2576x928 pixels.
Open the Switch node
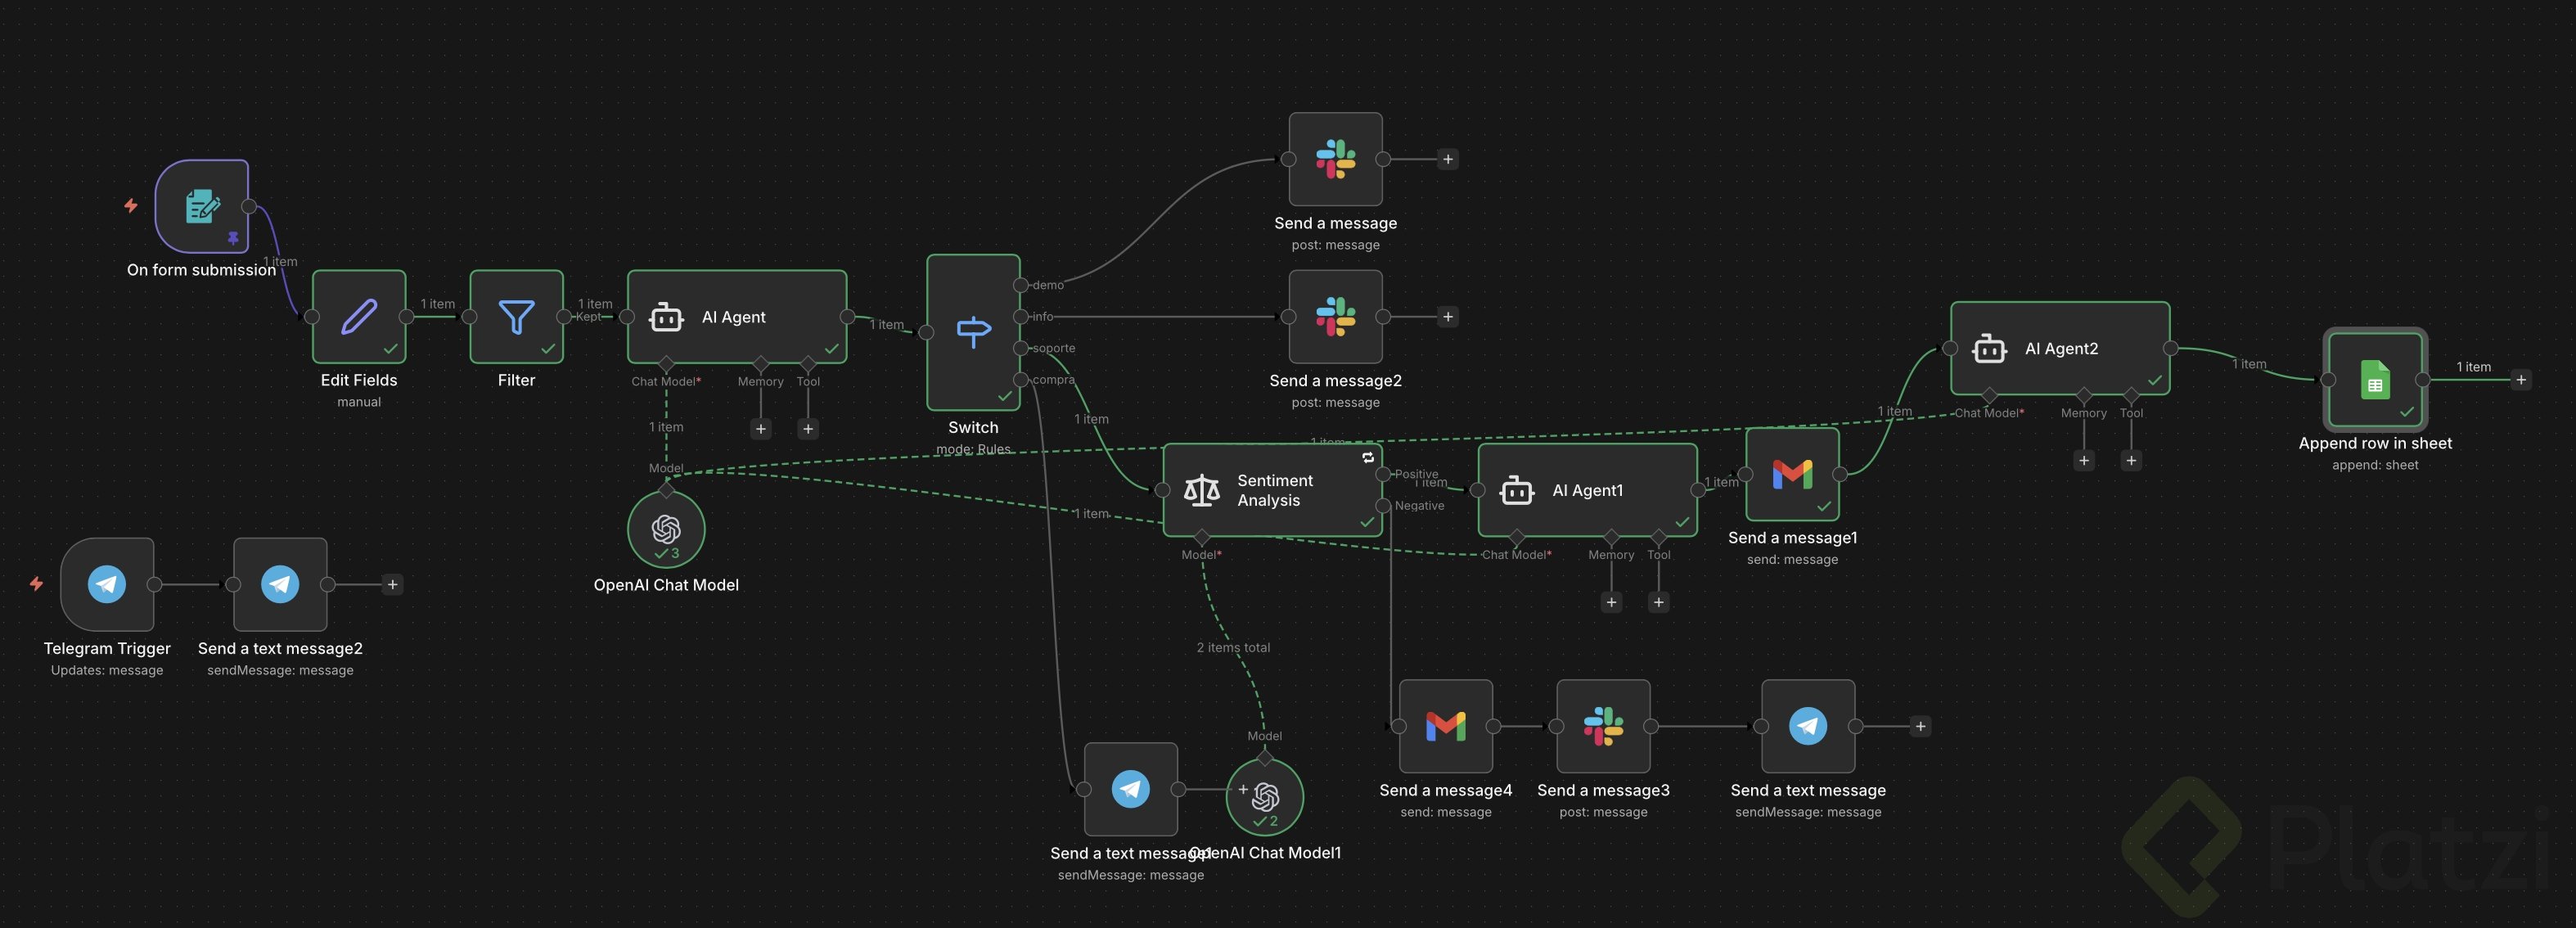pyautogui.click(x=973, y=332)
